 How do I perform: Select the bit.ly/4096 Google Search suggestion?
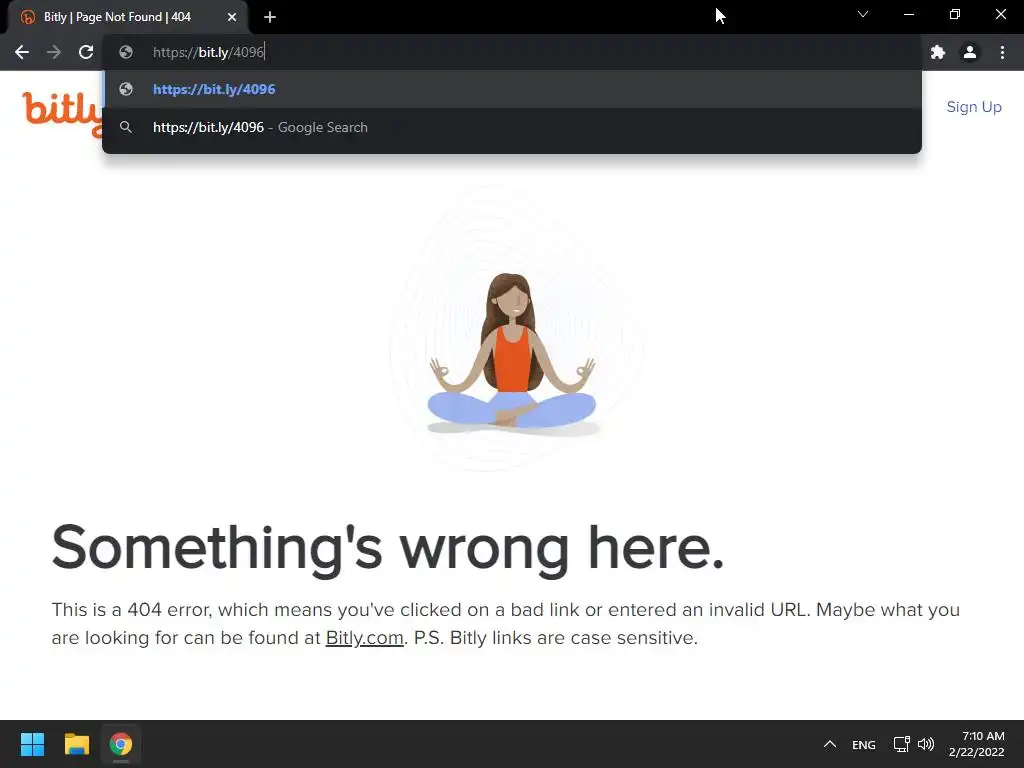tap(512, 127)
